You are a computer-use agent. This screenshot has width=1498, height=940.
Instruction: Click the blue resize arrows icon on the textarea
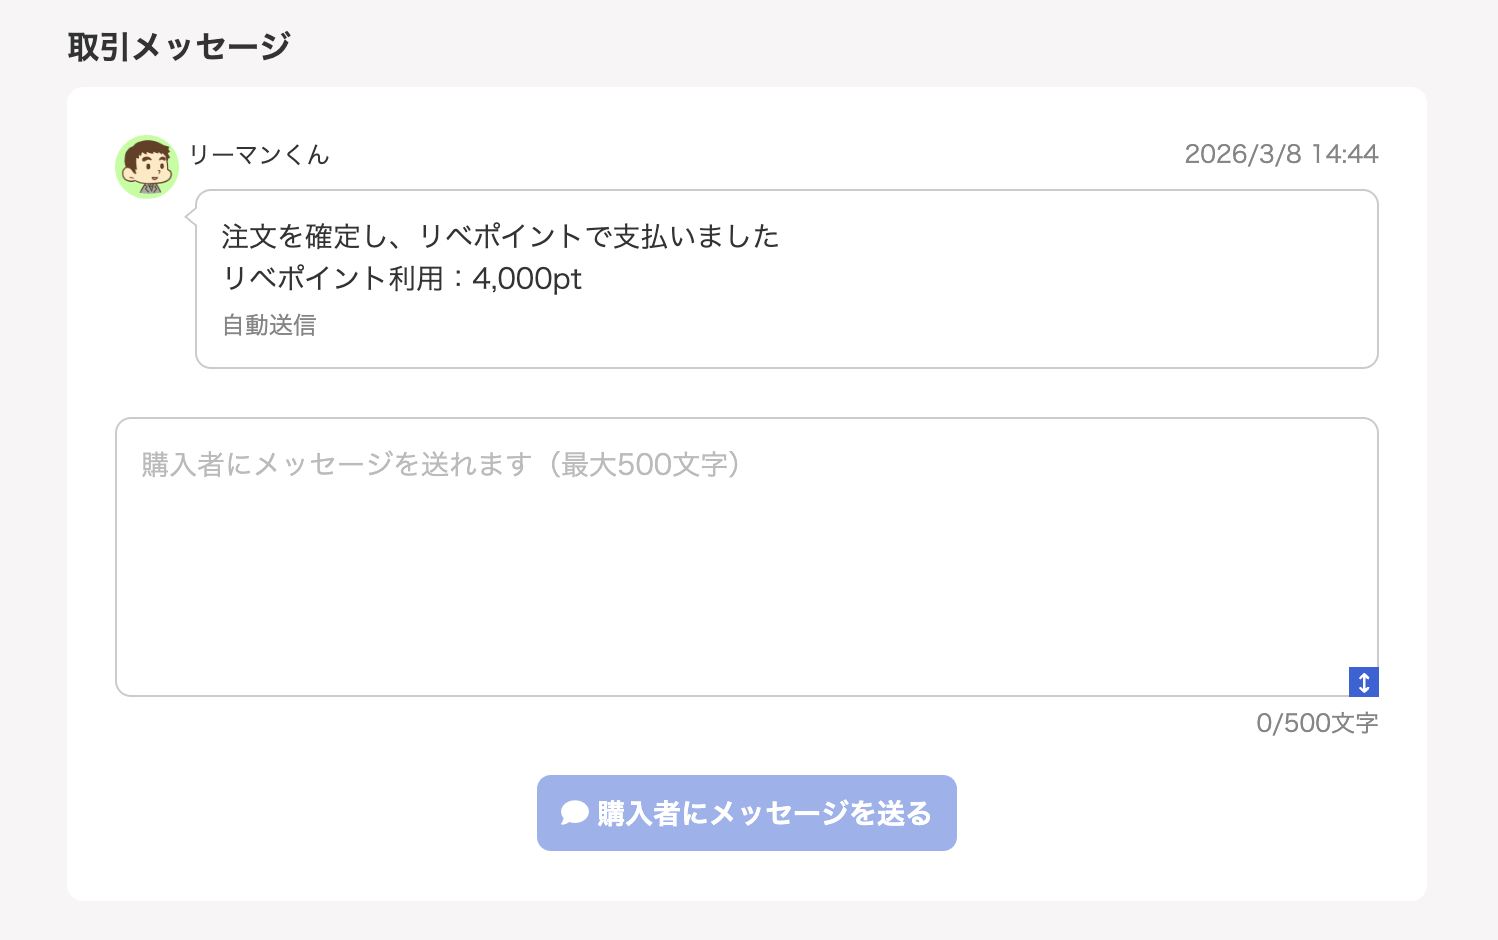pos(1363,681)
